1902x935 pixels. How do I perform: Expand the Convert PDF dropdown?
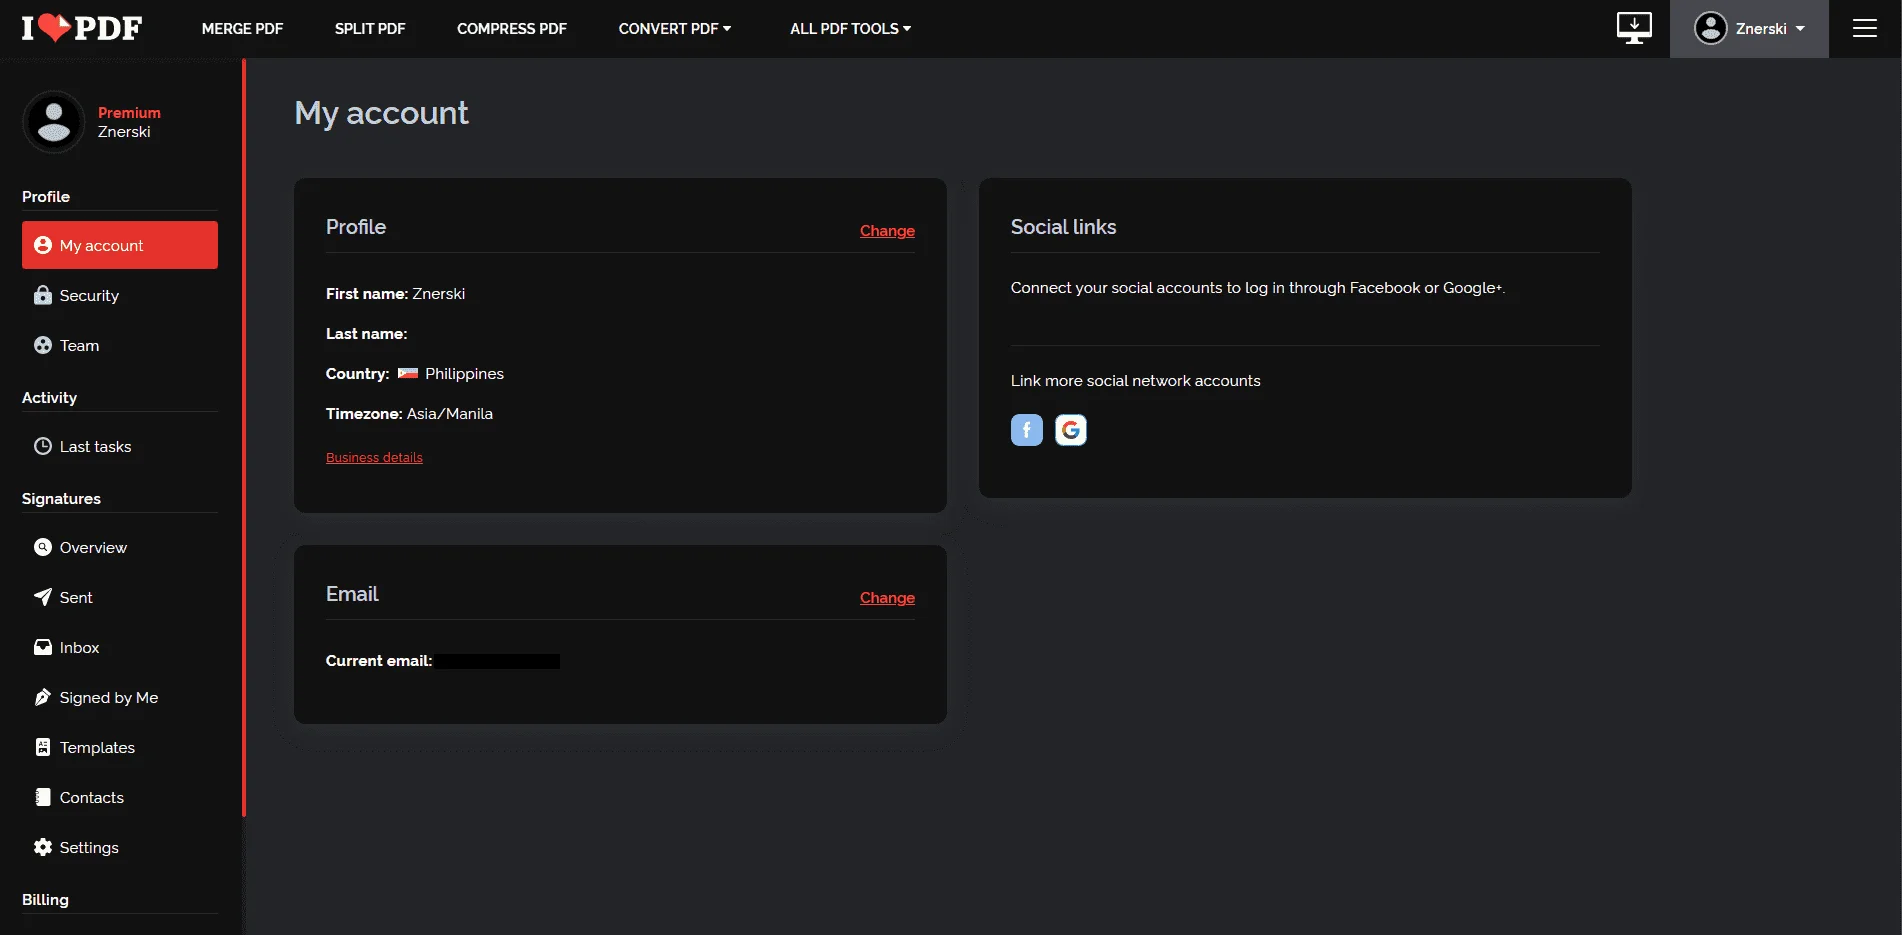click(x=675, y=29)
